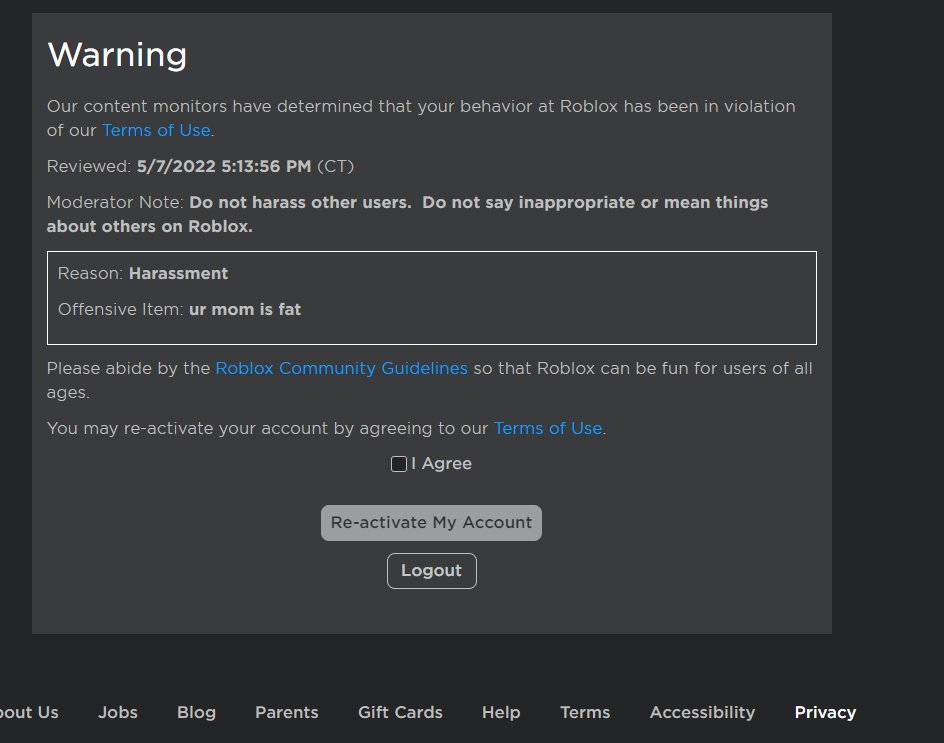Image resolution: width=944 pixels, height=743 pixels.
Task: Select the Warning heading text
Action: 117,55
